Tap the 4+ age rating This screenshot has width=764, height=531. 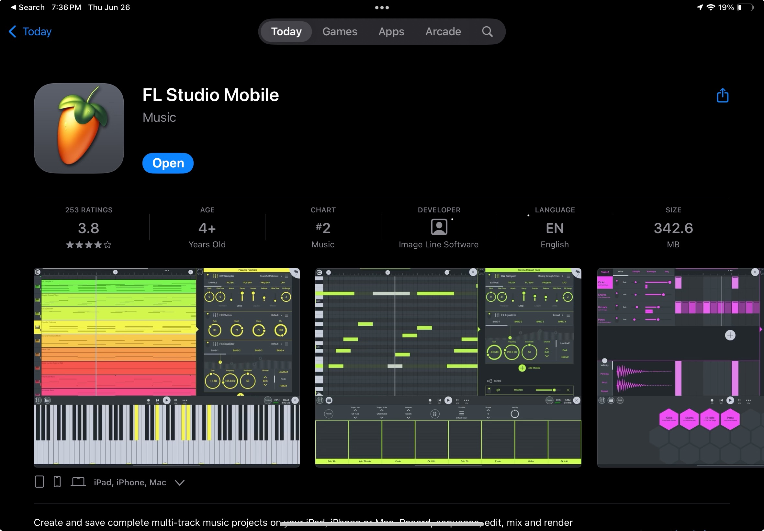click(x=207, y=228)
